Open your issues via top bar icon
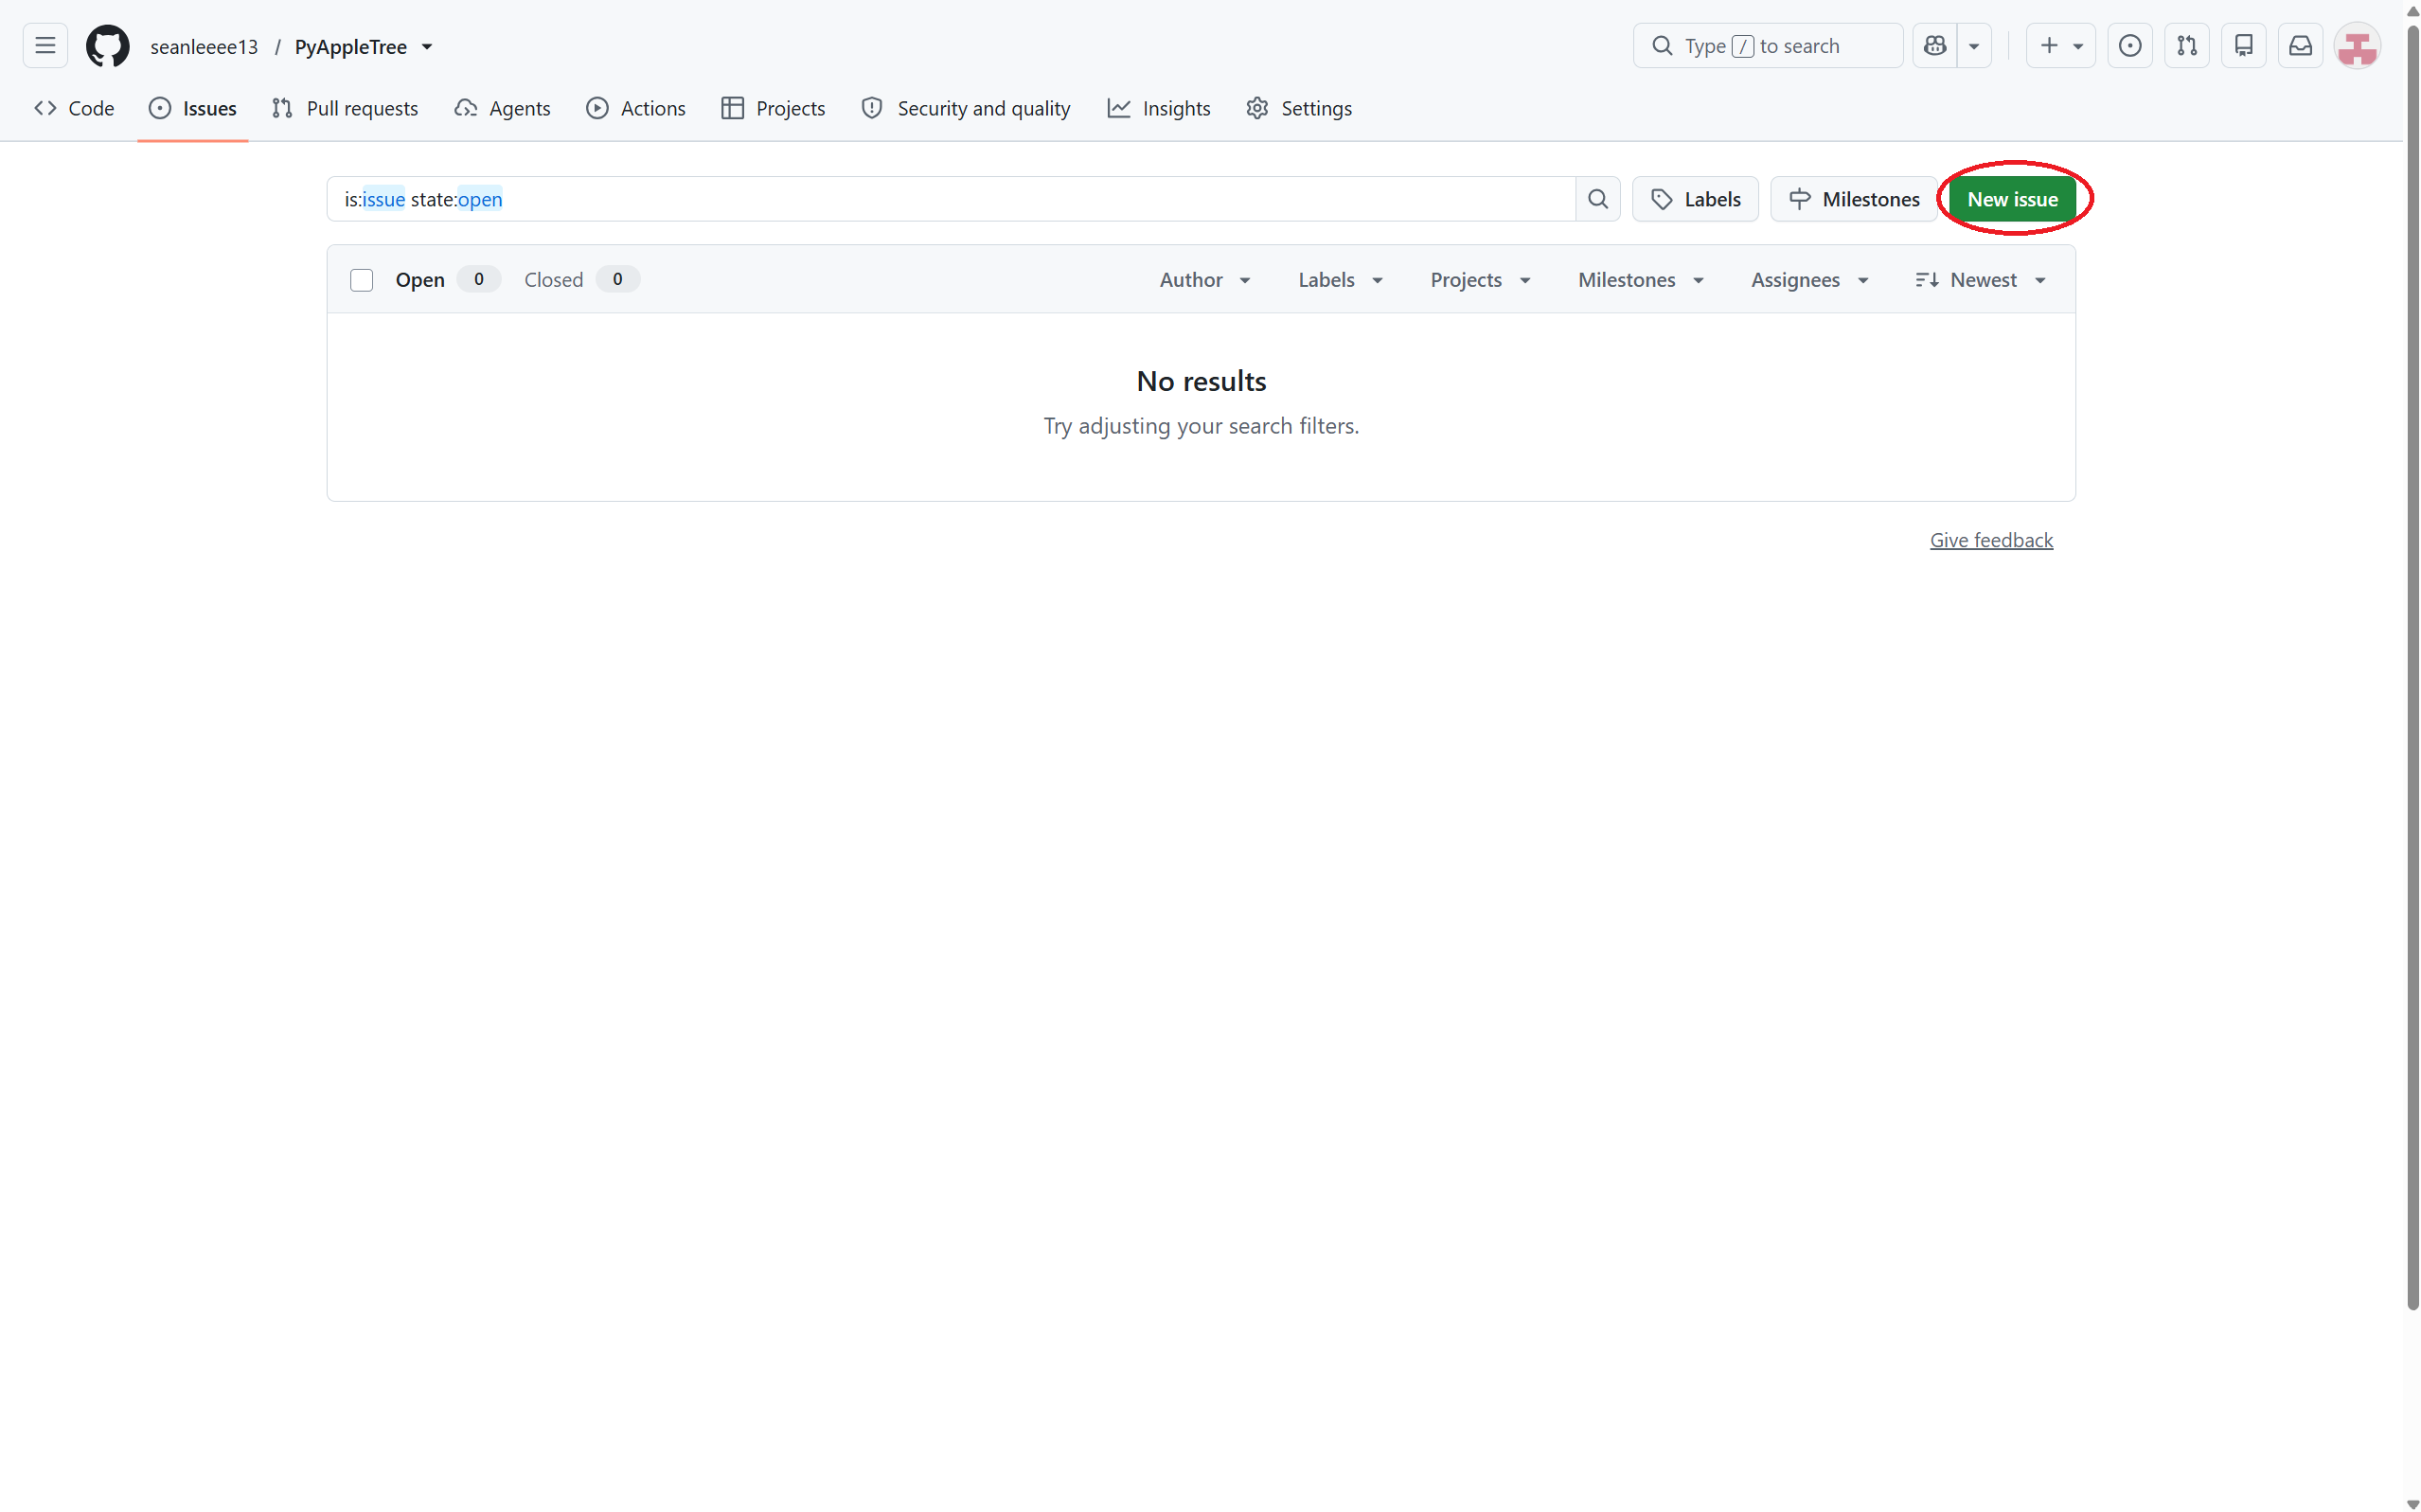 (x=2130, y=46)
